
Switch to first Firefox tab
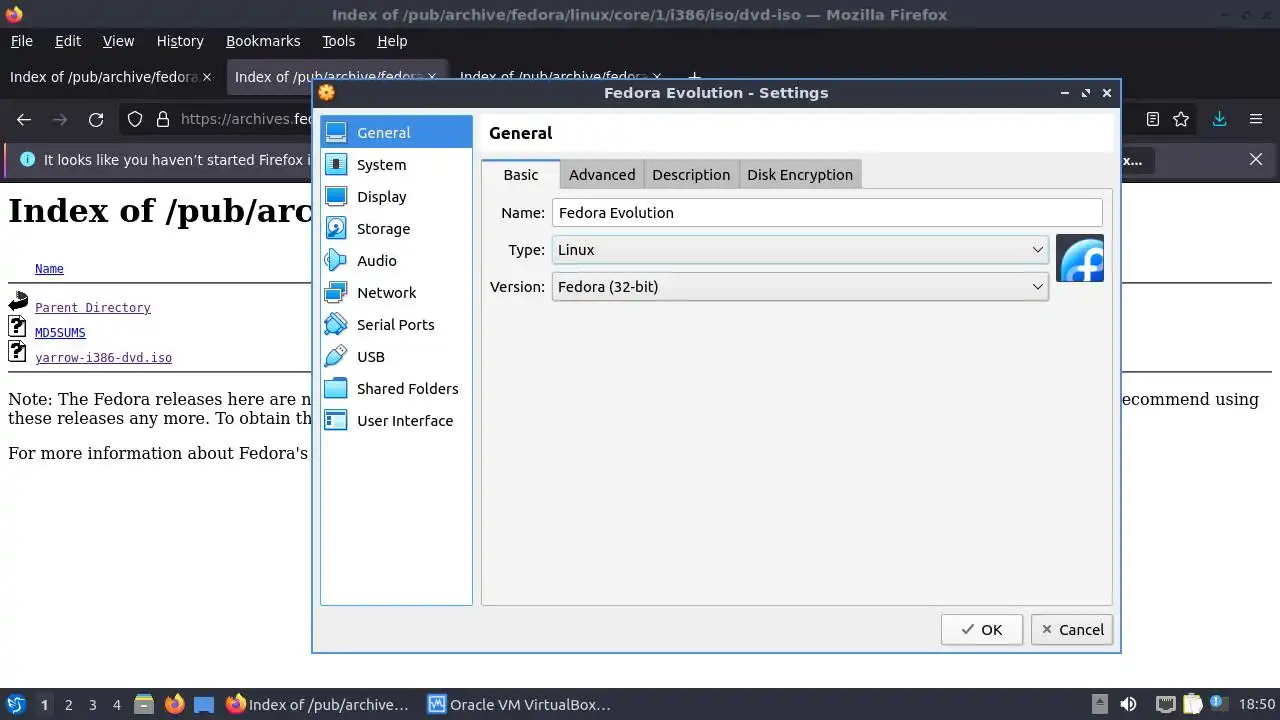click(104, 77)
